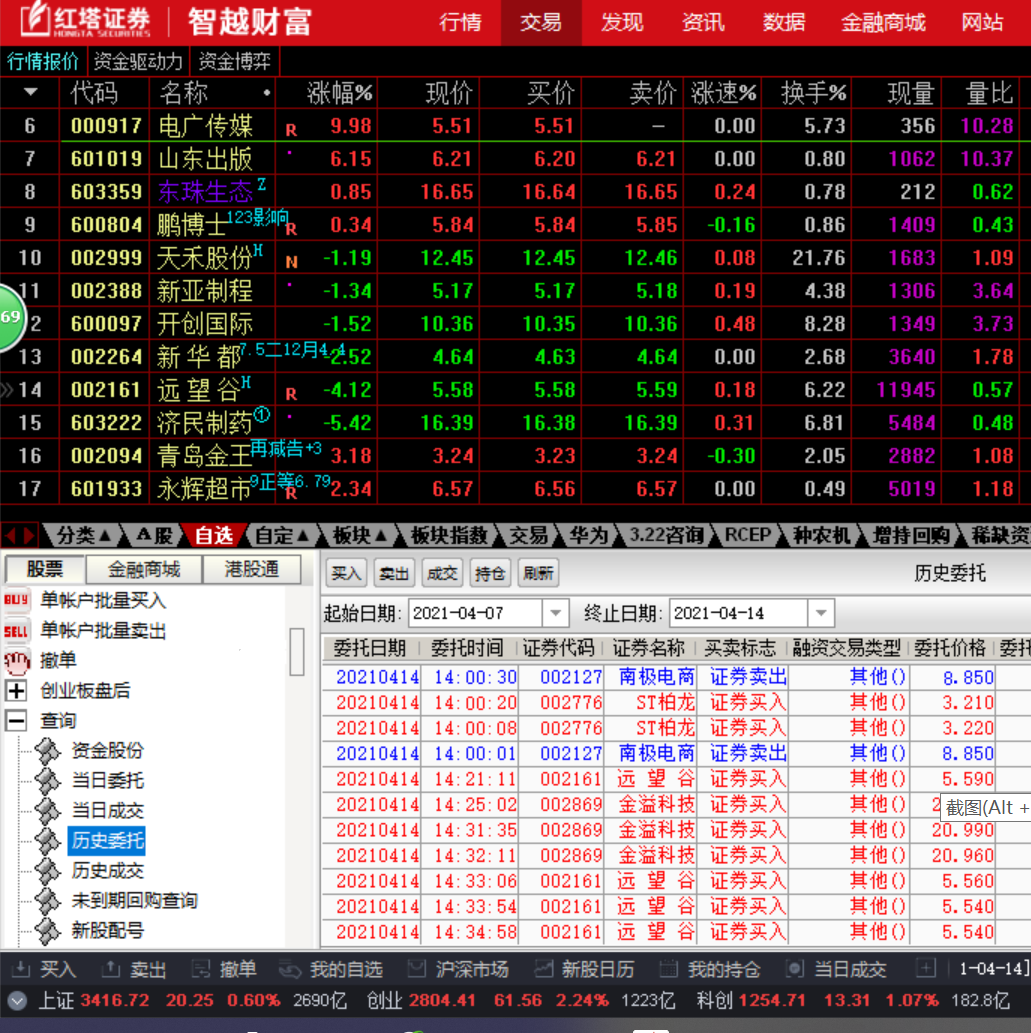Screen dimensions: 1031x1033
Task: Select stock row 002161 远望谷 in quotes
Action: [515, 390]
